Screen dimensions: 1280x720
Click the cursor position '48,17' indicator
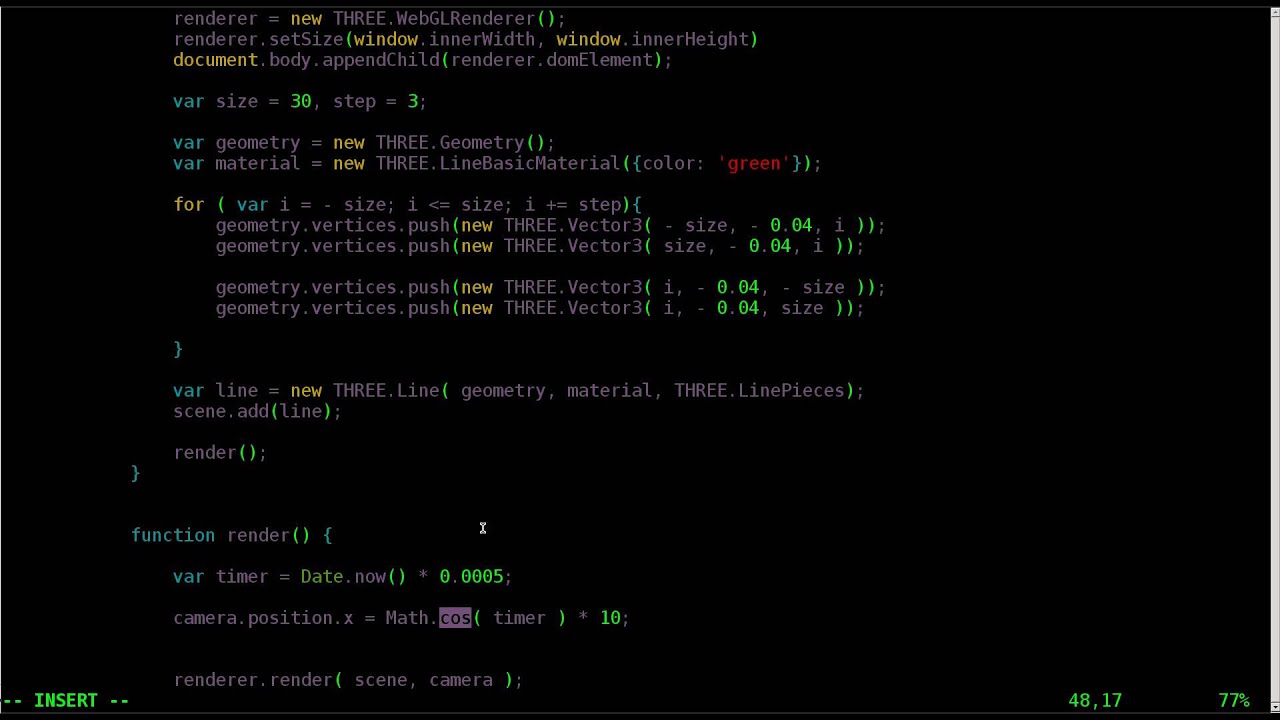[1095, 701]
